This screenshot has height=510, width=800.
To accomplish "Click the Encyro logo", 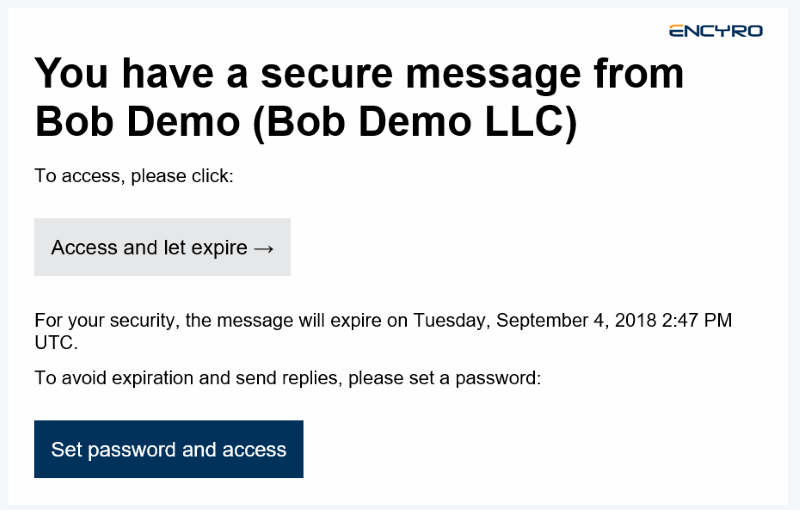I will pyautogui.click(x=716, y=31).
